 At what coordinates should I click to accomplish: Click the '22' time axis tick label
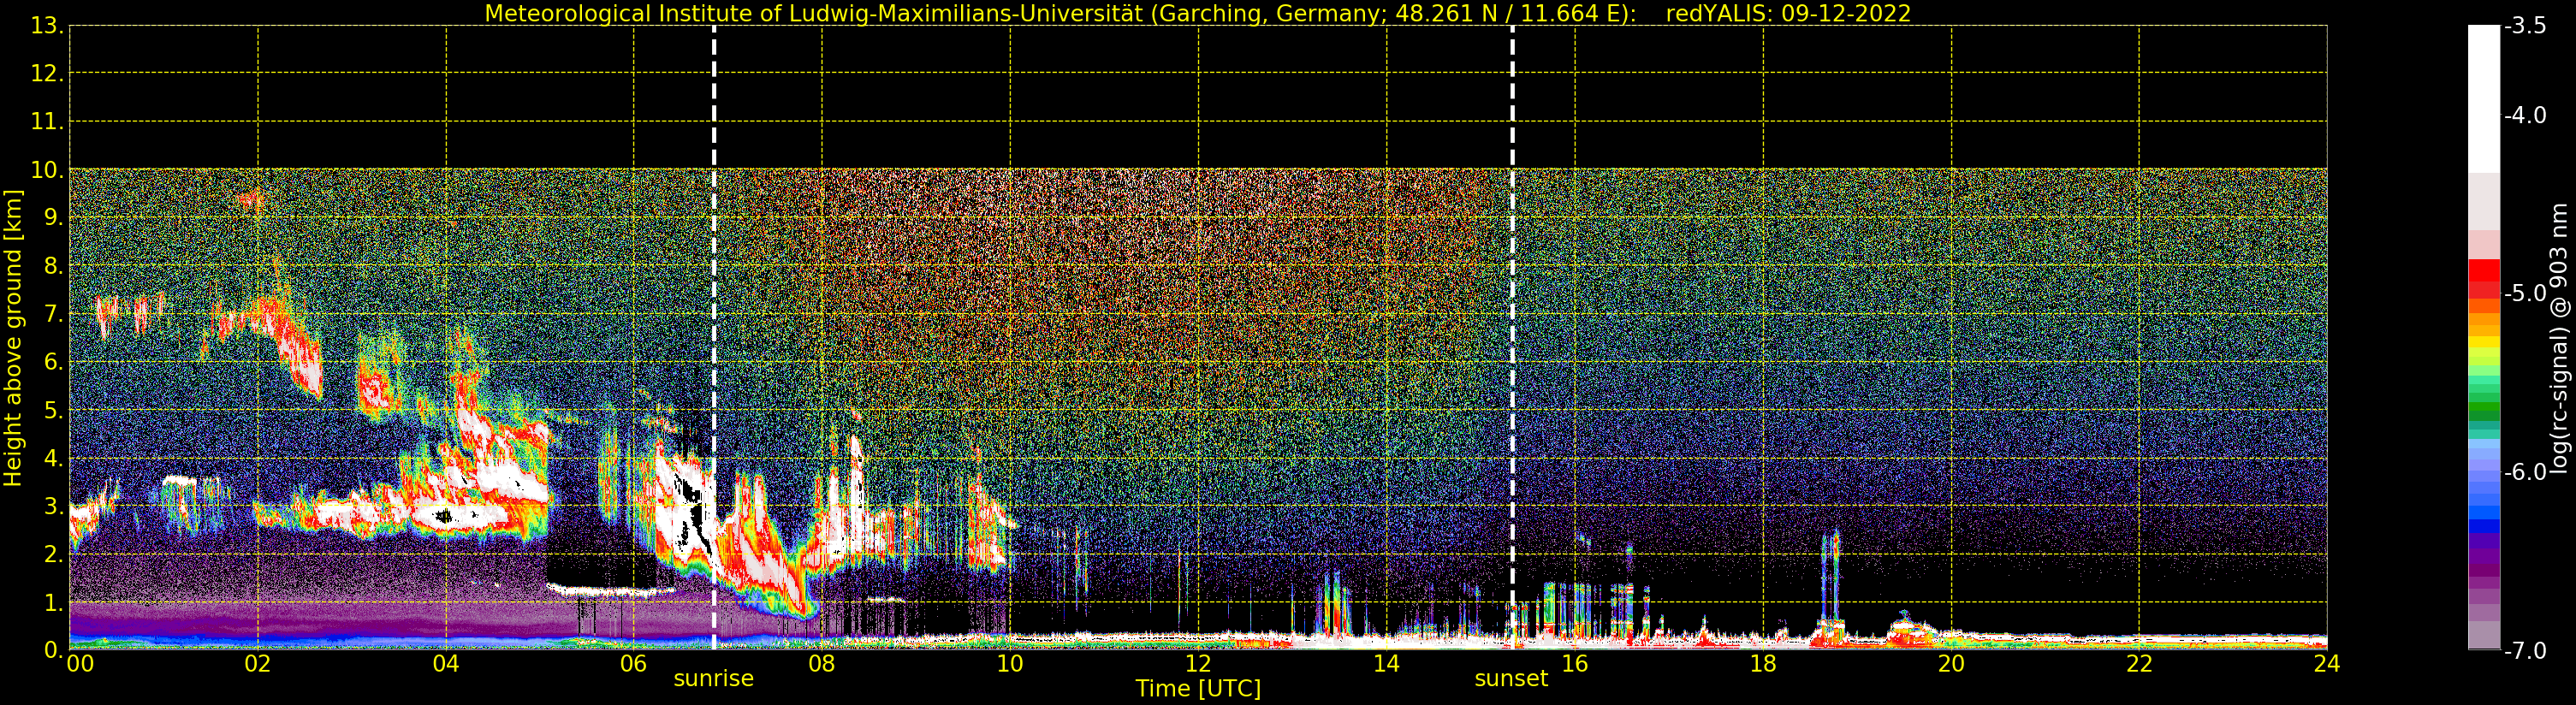click(x=2139, y=664)
